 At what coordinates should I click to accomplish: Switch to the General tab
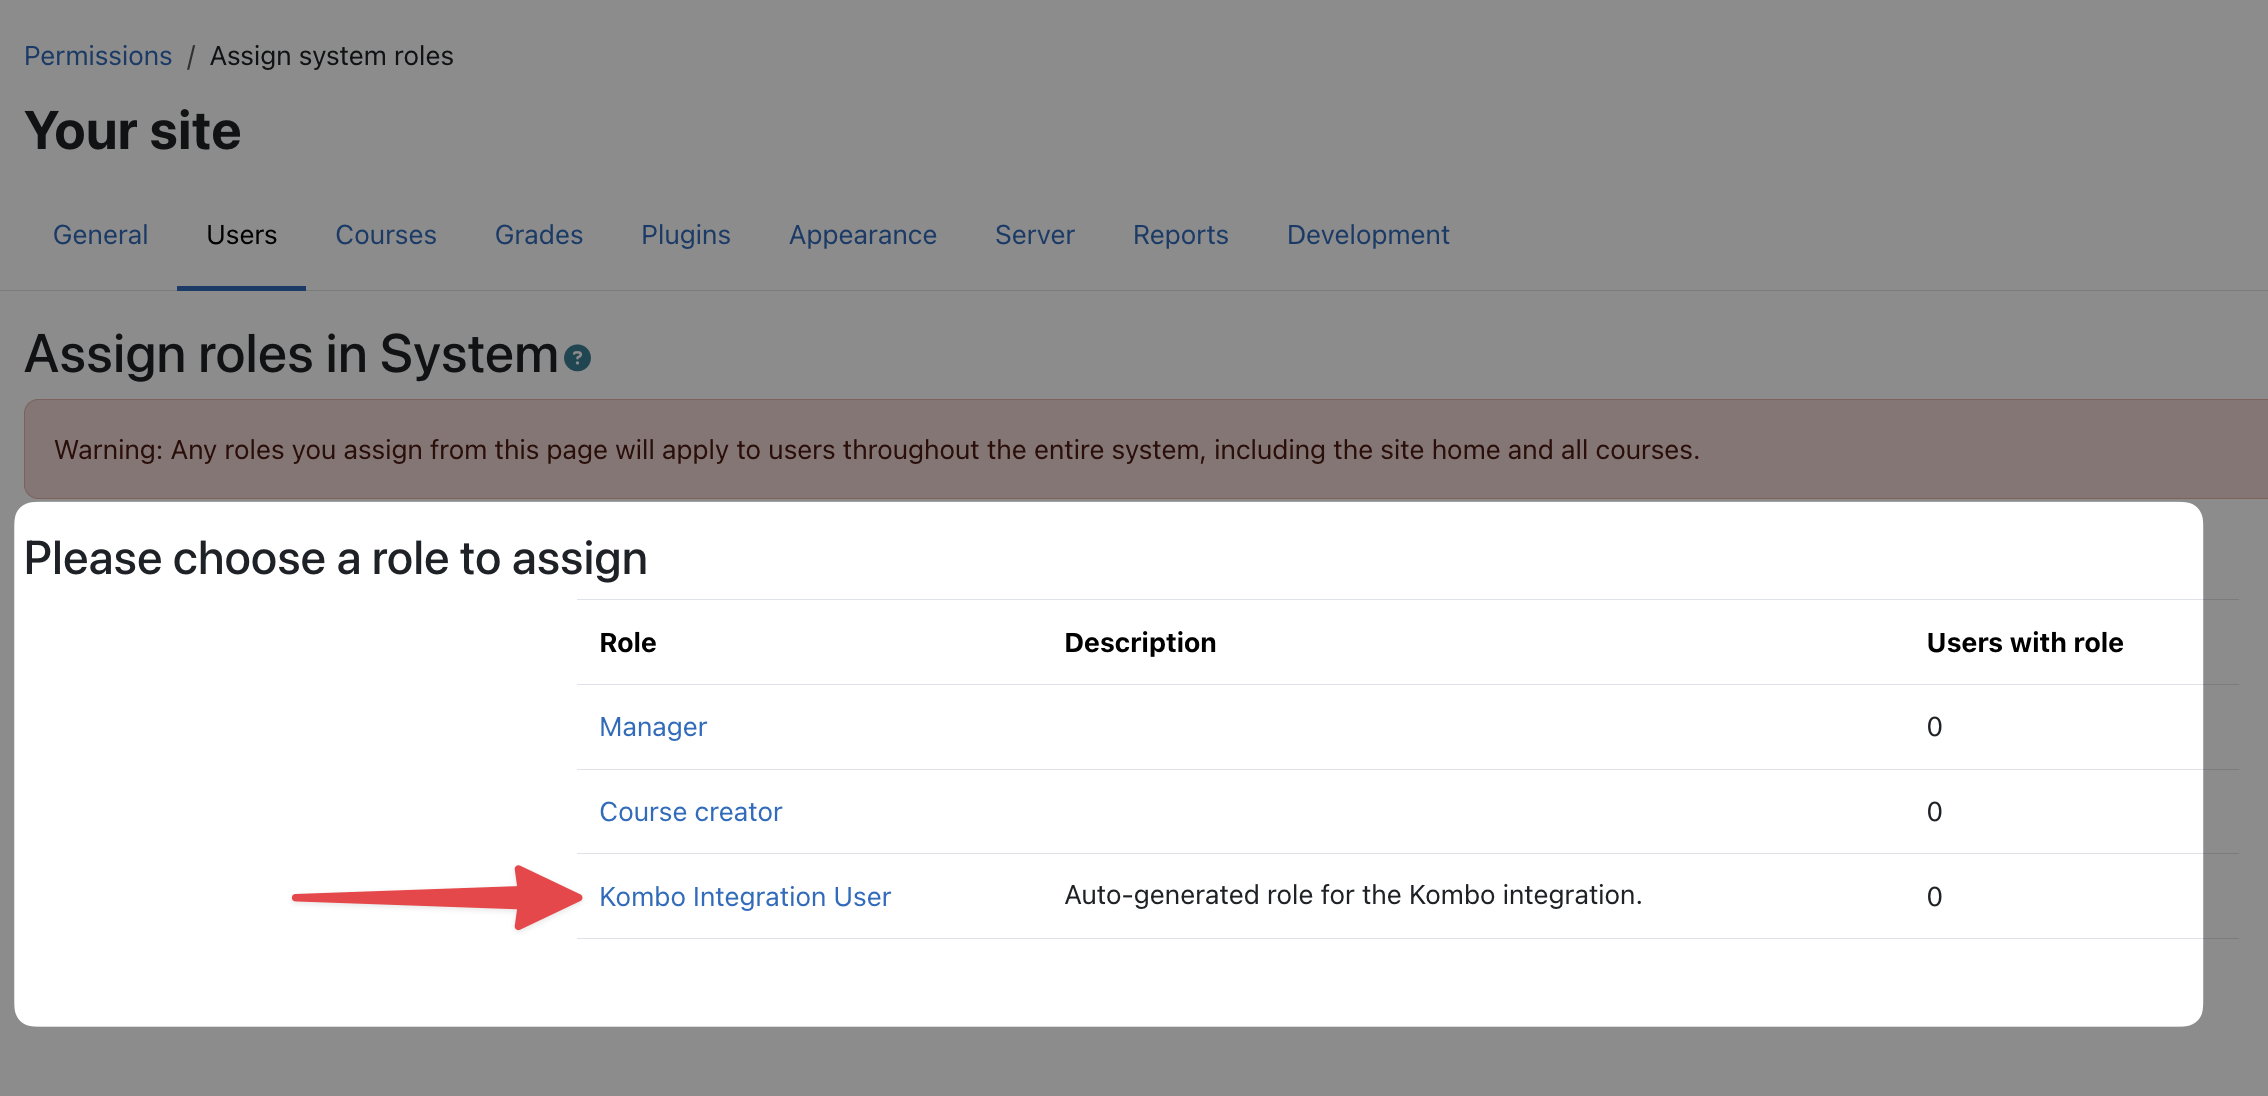[x=100, y=235]
